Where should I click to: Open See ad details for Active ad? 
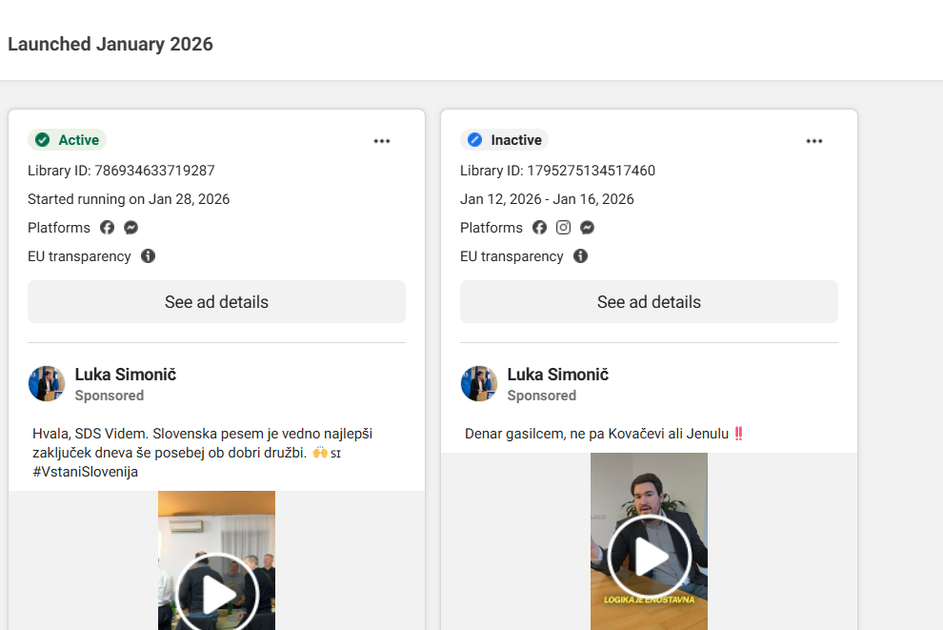tap(216, 302)
